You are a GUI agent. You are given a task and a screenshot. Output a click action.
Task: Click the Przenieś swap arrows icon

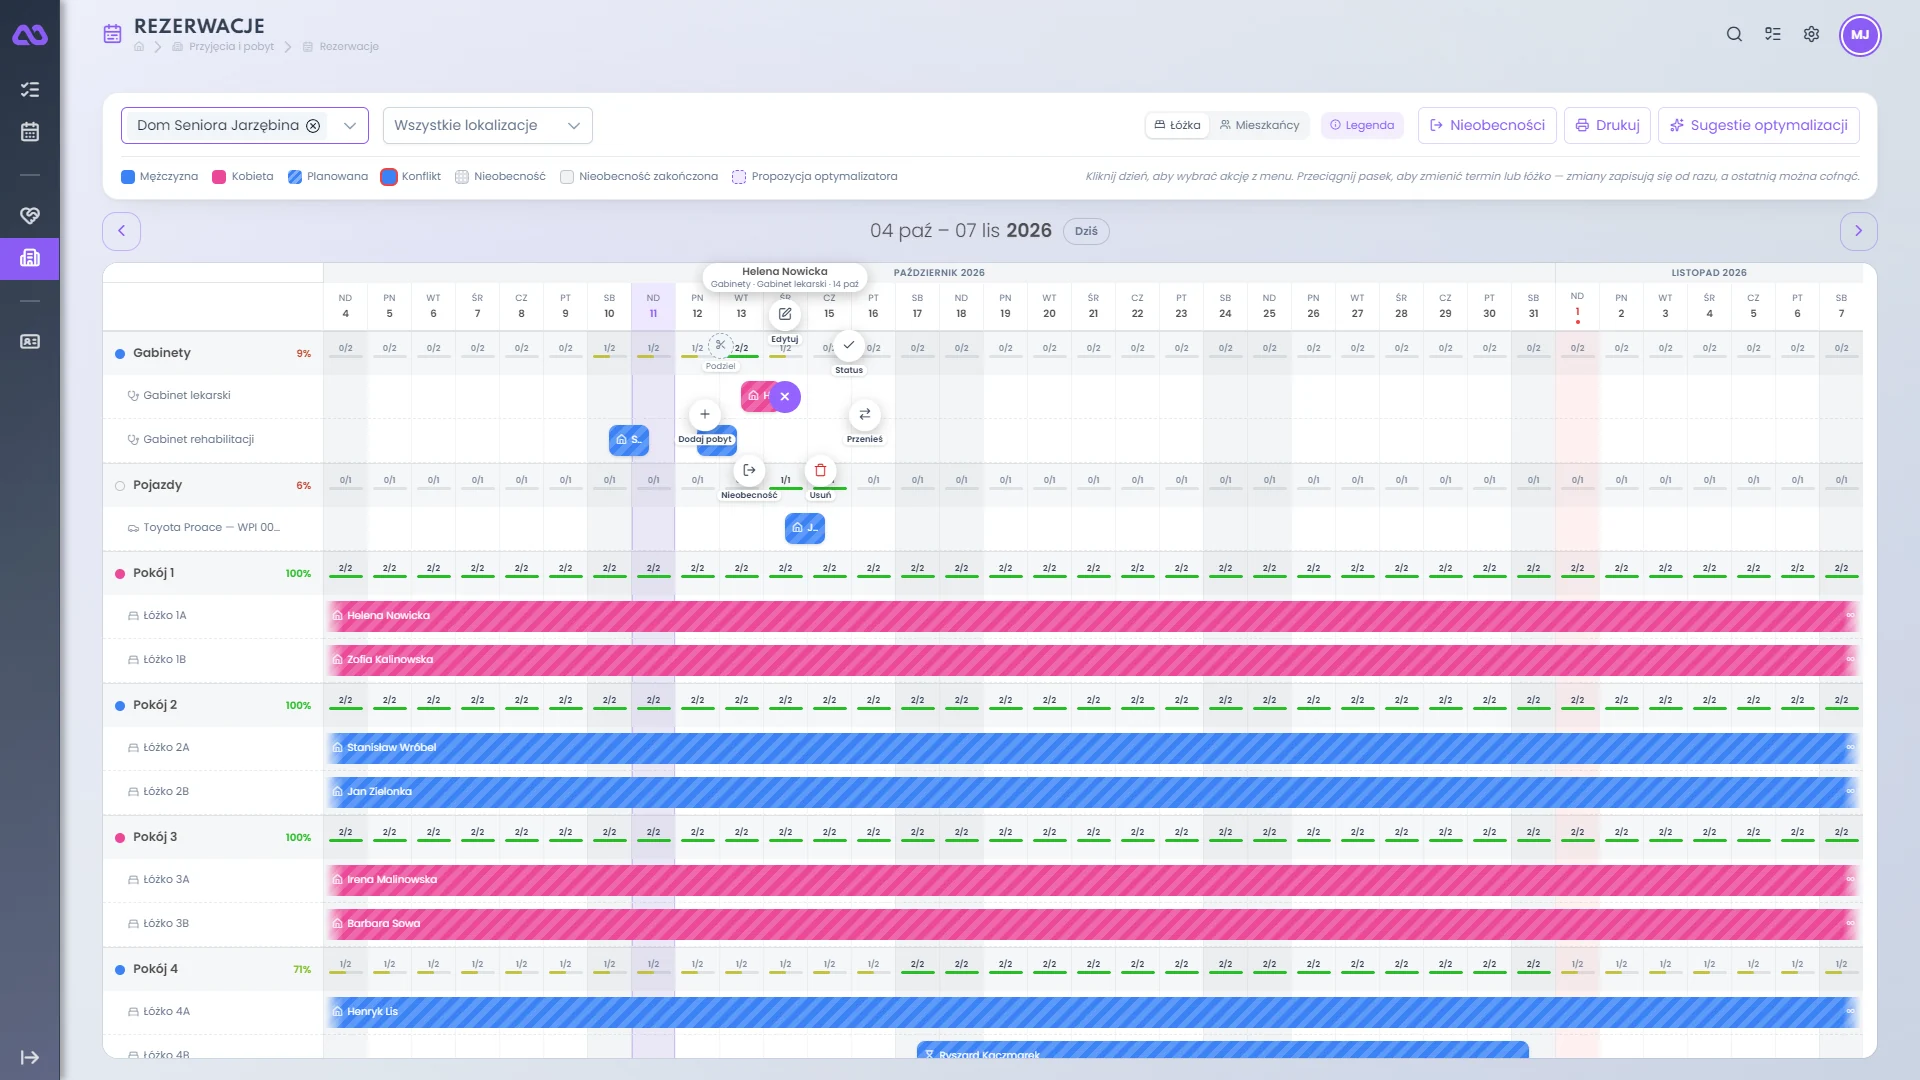click(x=864, y=414)
